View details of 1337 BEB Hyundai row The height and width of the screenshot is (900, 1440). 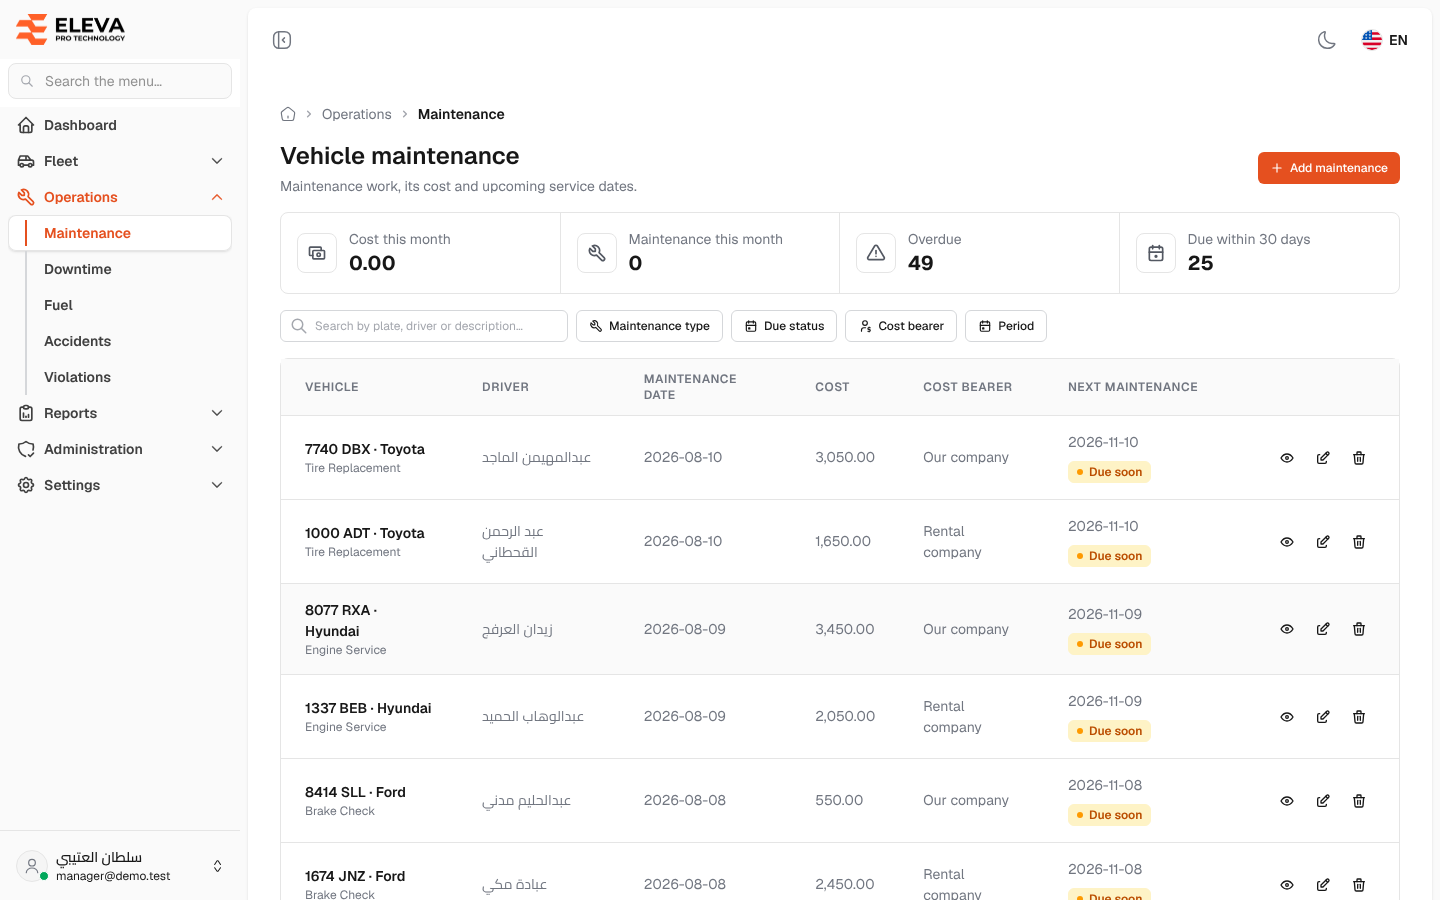coord(1287,717)
